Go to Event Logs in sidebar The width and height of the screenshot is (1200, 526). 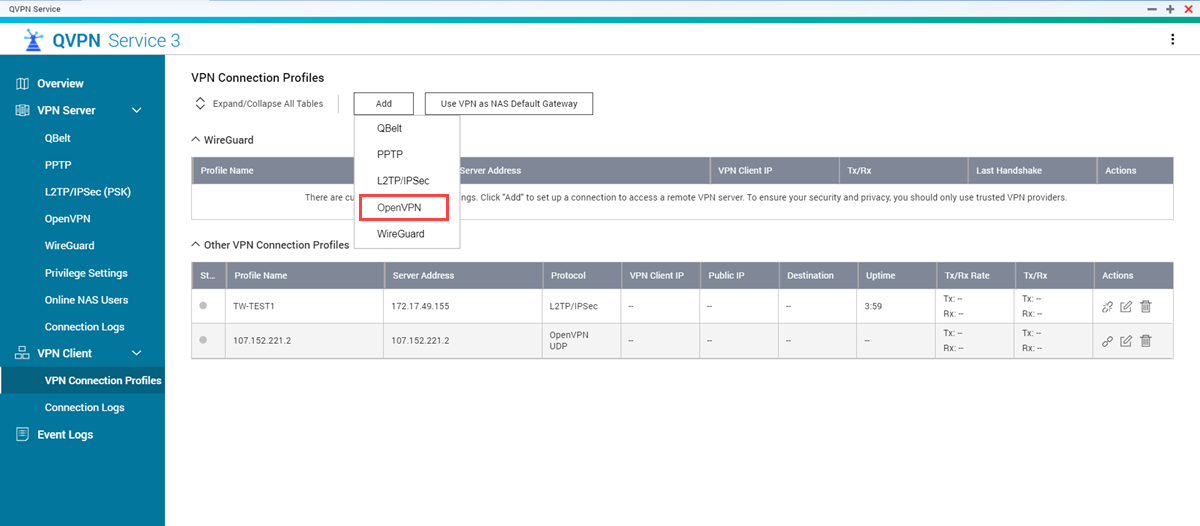point(65,434)
